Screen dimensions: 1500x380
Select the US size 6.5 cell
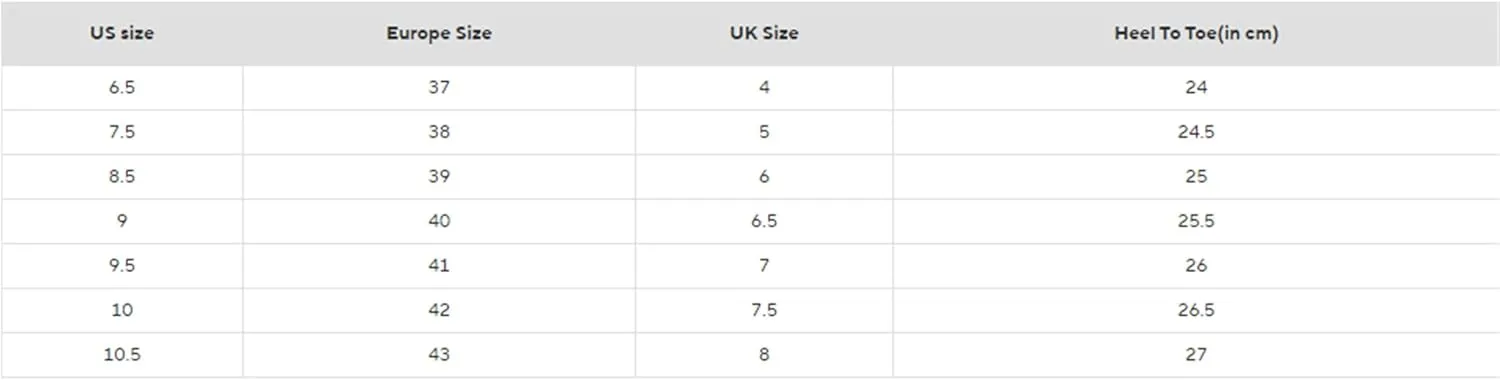[122, 88]
